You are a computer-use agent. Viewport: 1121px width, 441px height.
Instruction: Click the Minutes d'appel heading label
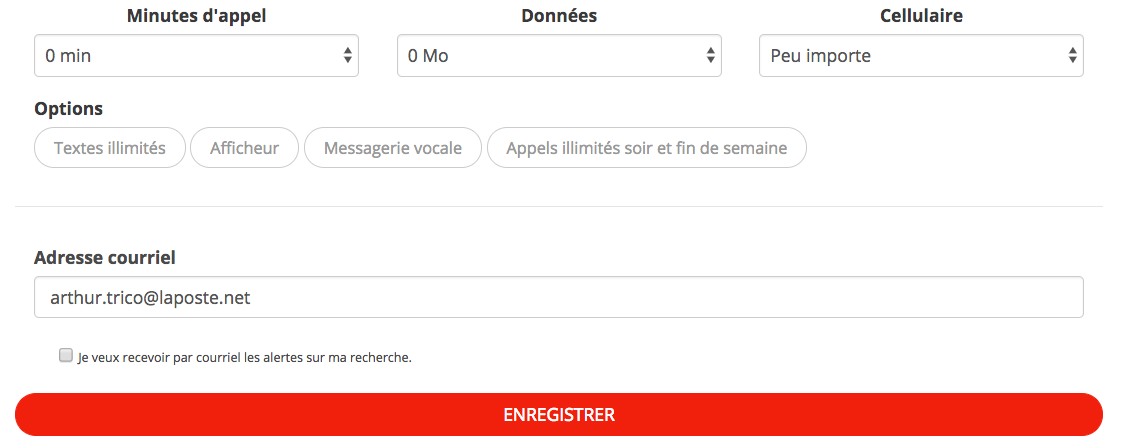(197, 16)
